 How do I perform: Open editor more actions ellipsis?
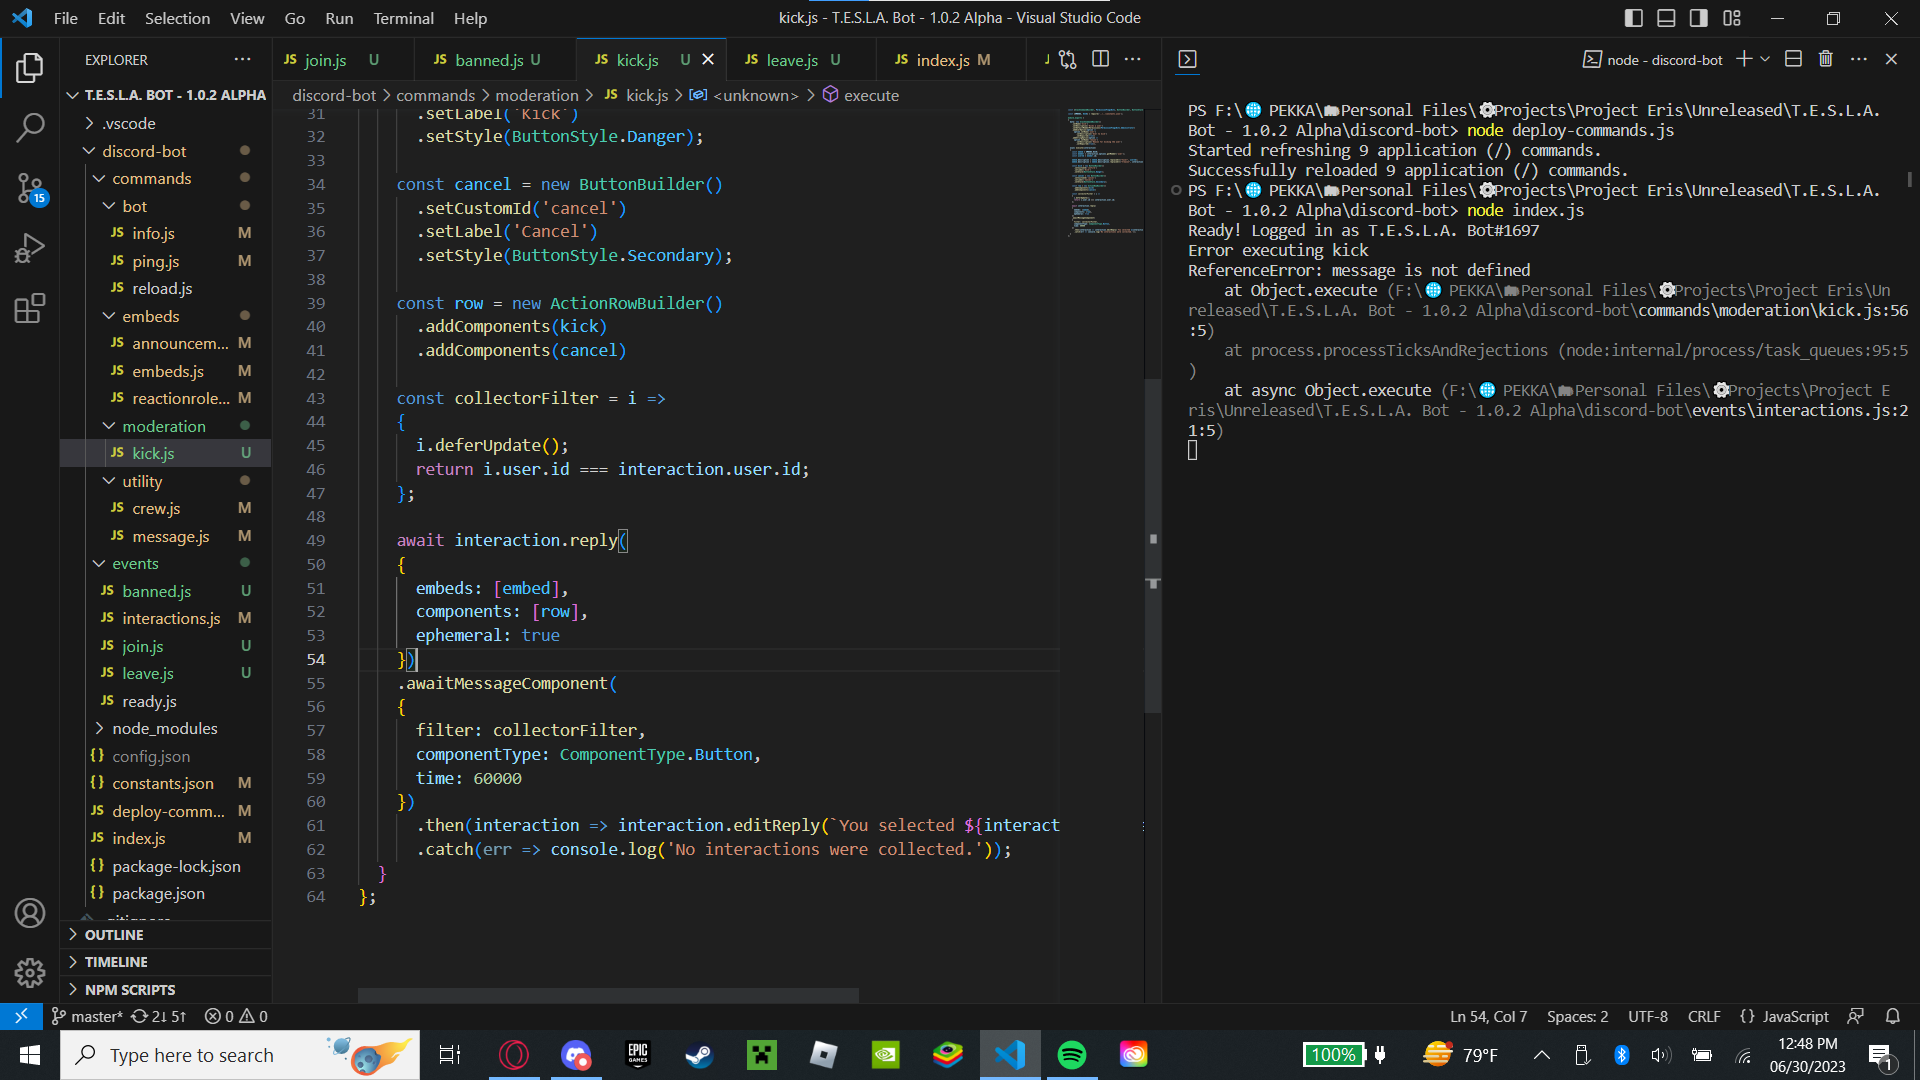pos(1133,60)
